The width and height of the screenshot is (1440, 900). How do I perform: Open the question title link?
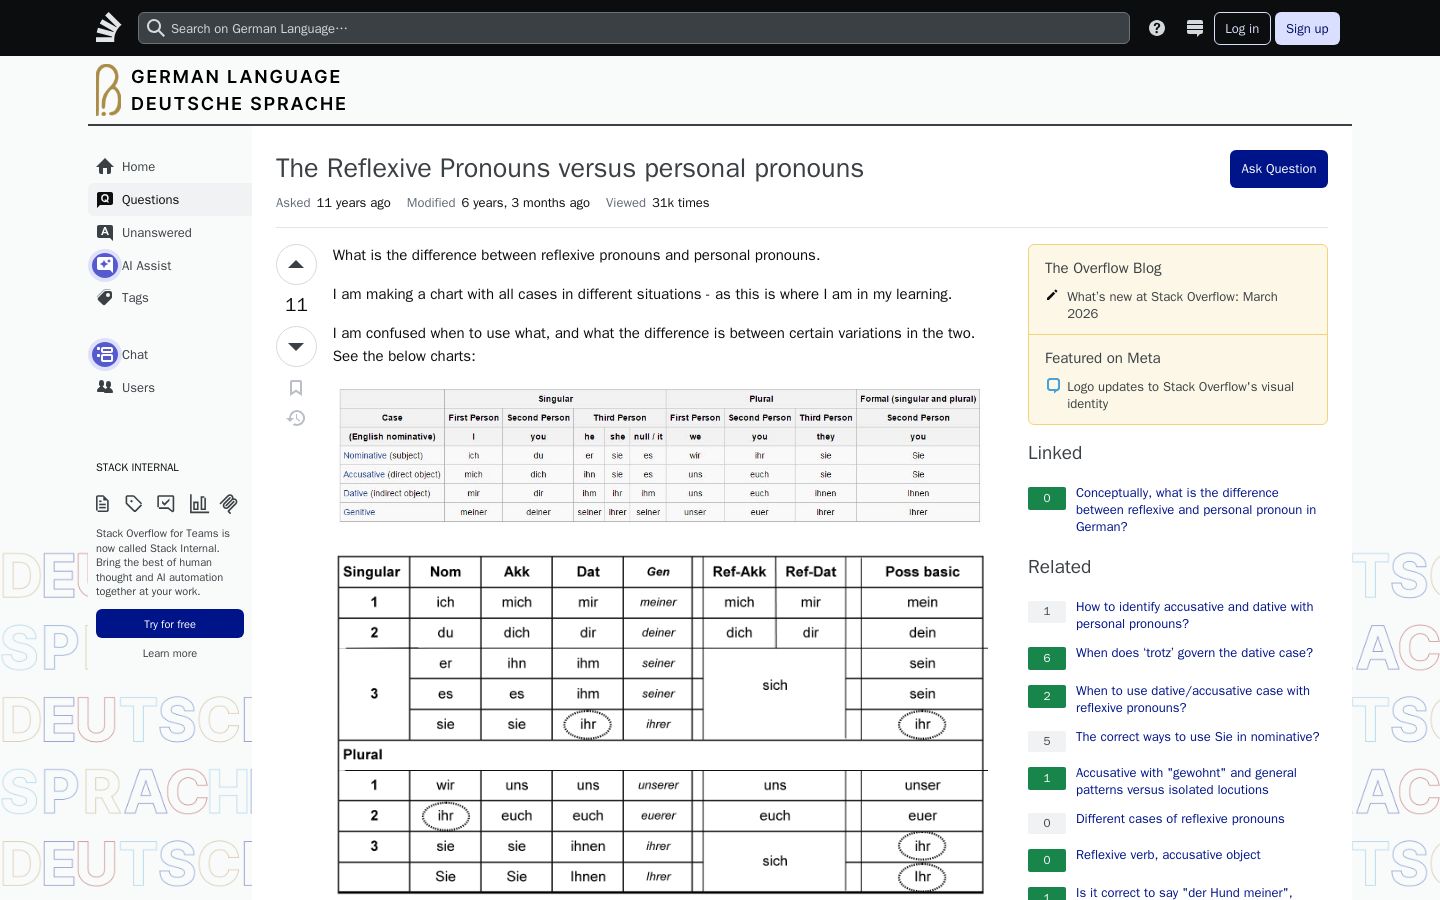pyautogui.click(x=570, y=168)
